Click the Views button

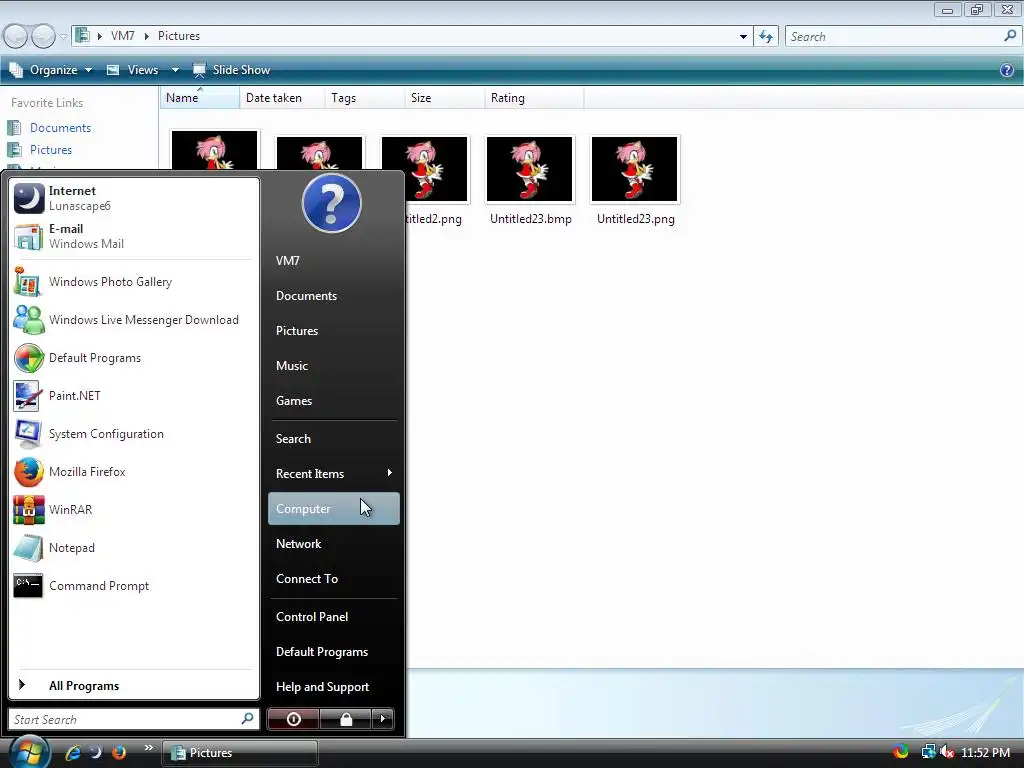click(133, 70)
